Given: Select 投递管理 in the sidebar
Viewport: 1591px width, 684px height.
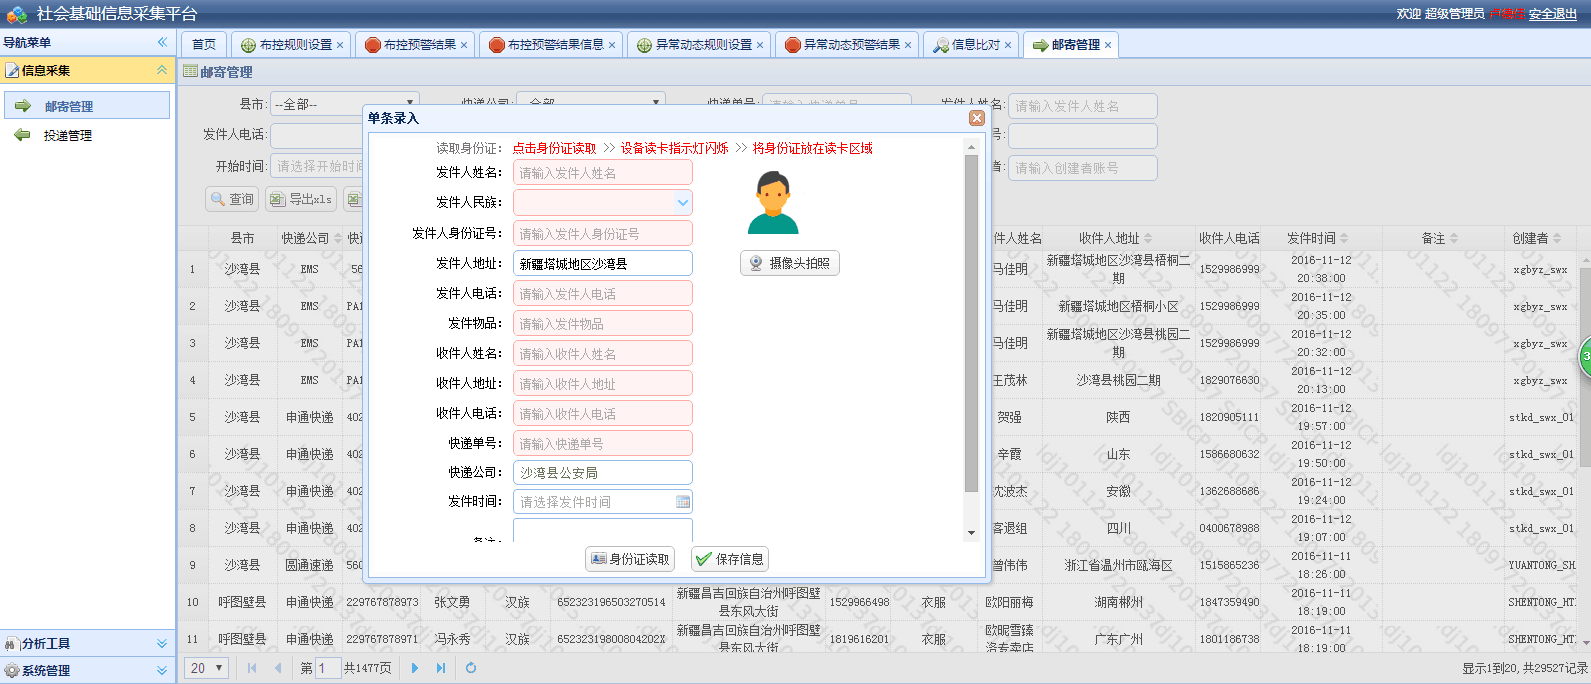Looking at the screenshot, I should click(67, 135).
